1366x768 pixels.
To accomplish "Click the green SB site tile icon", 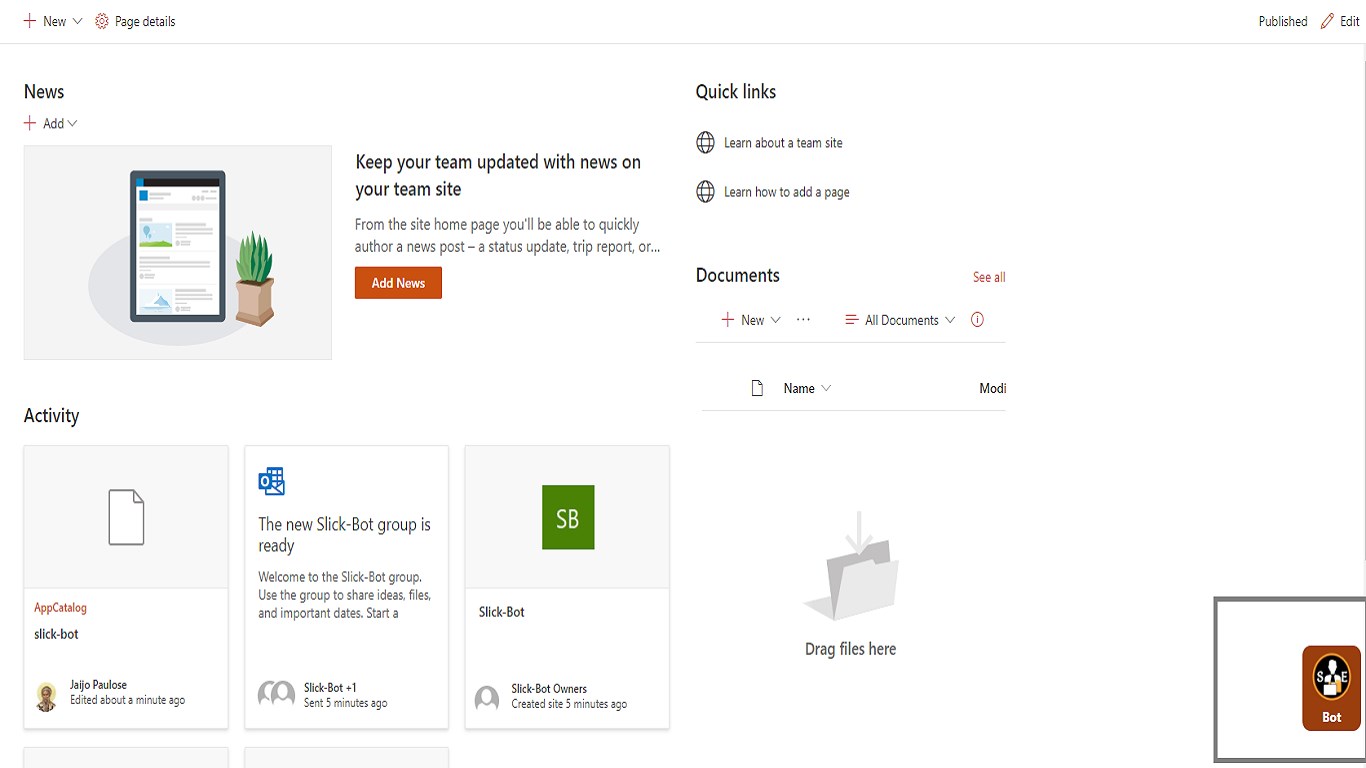I will pos(567,517).
